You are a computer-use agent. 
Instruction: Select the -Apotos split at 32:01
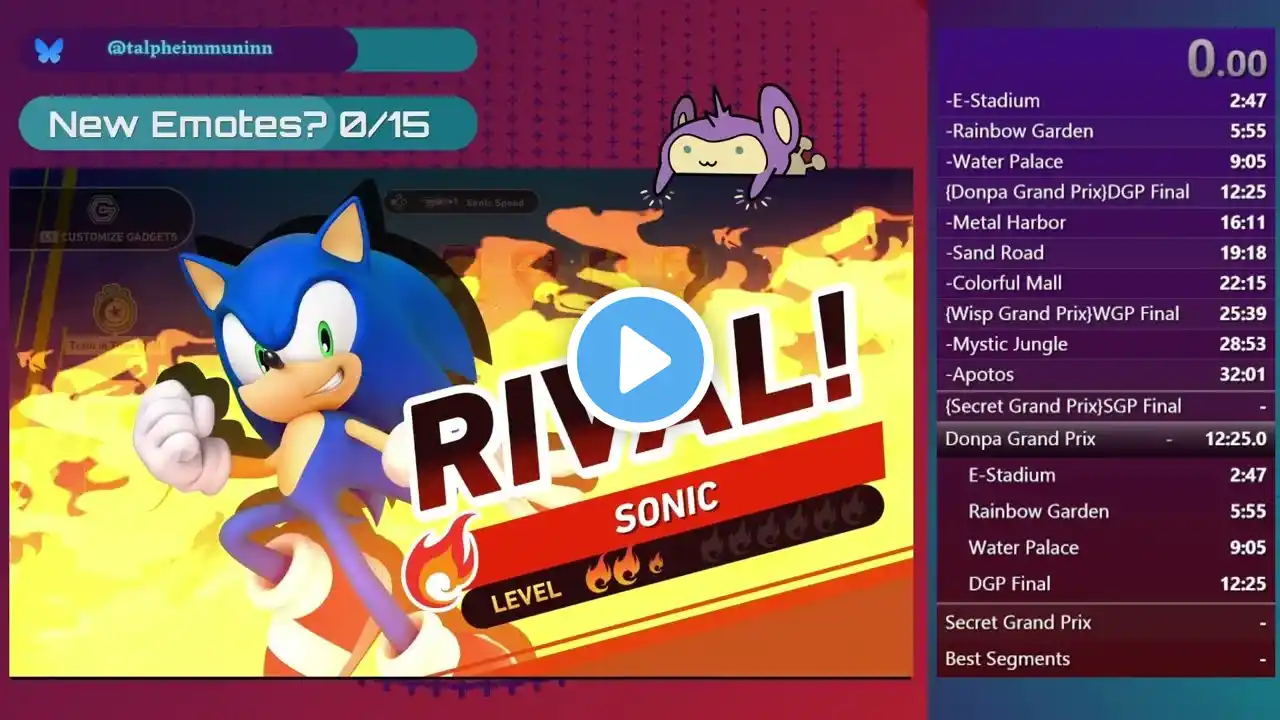coord(1106,375)
